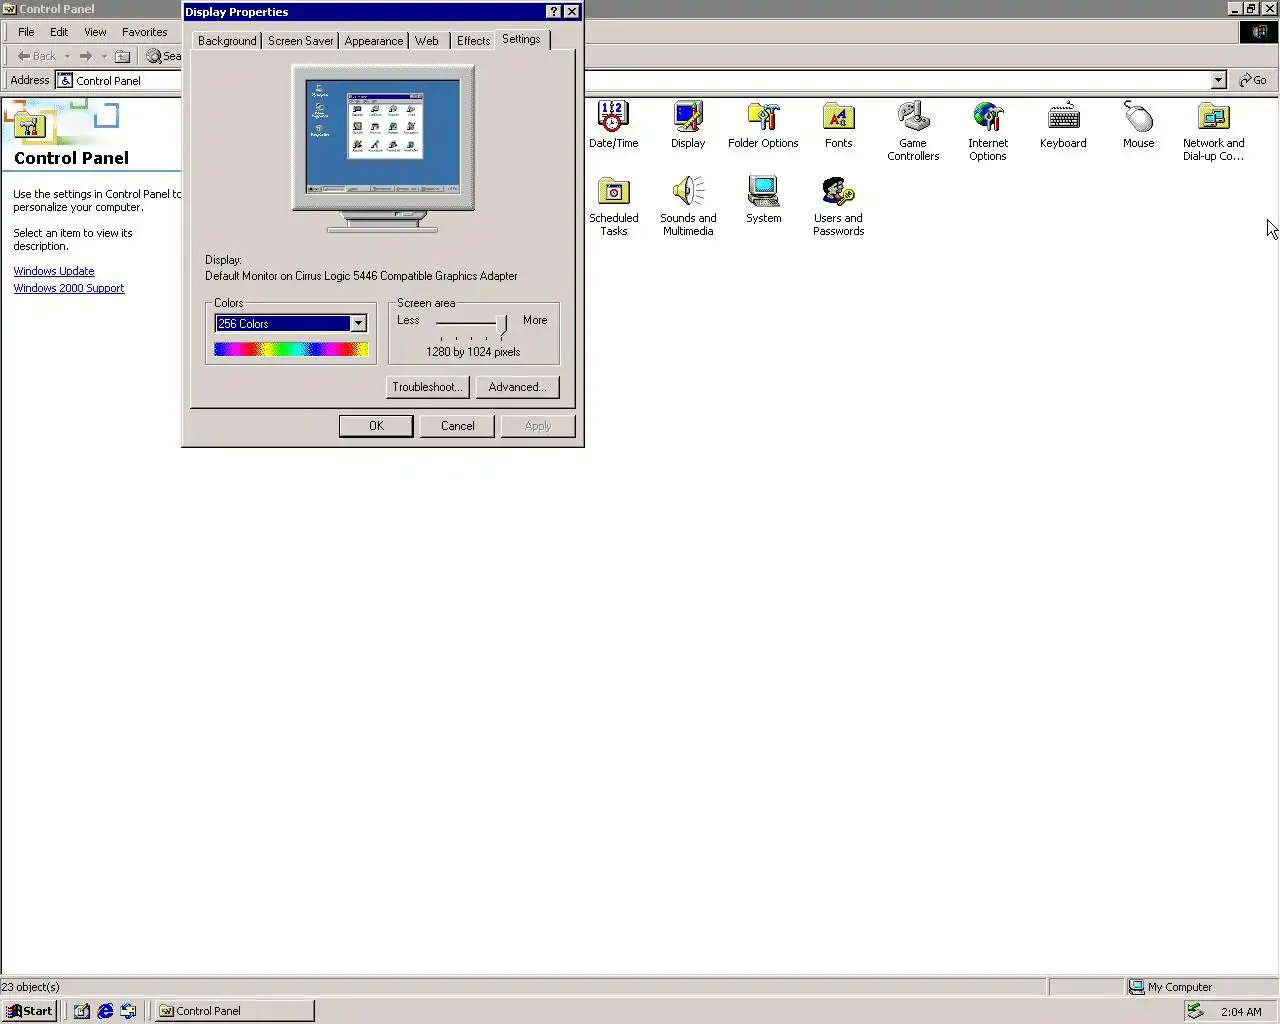
Task: Launch Internet Explorer from quick launch
Action: click(105, 1011)
